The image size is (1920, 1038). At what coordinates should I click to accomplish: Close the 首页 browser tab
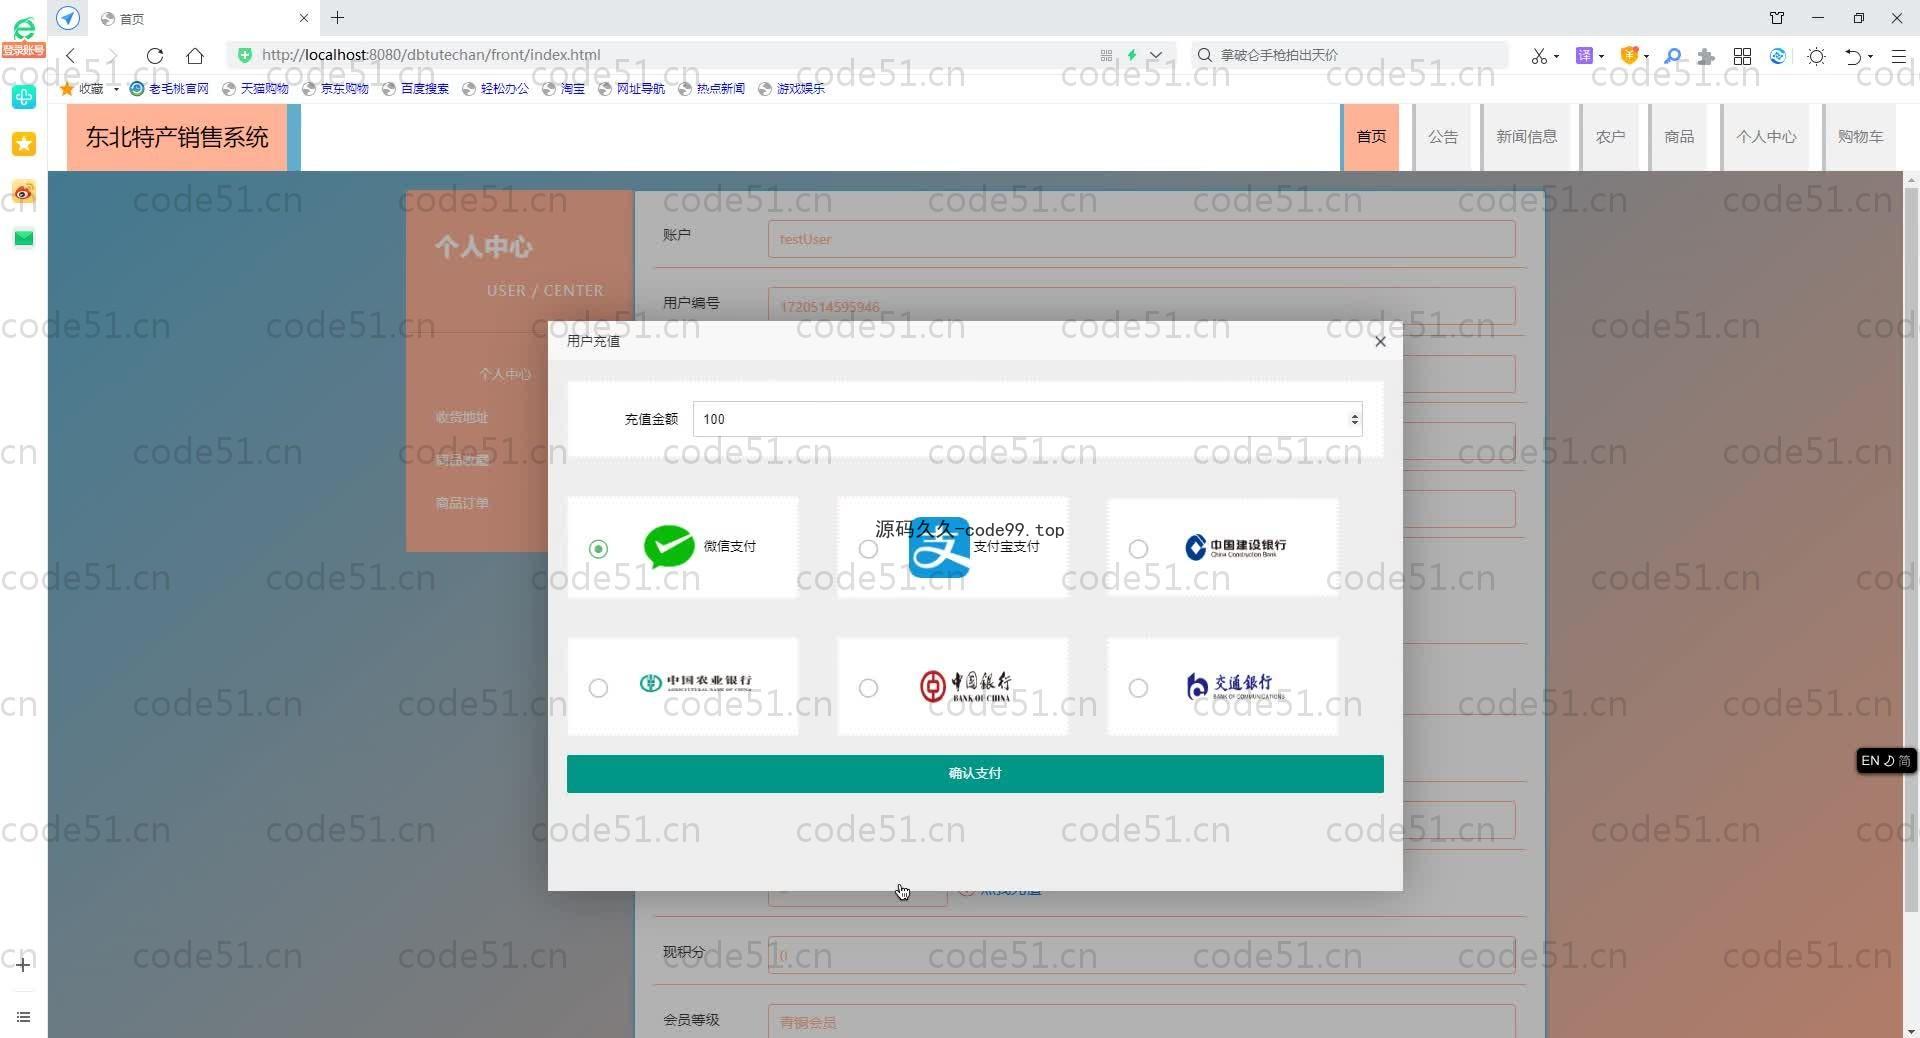tap(304, 18)
